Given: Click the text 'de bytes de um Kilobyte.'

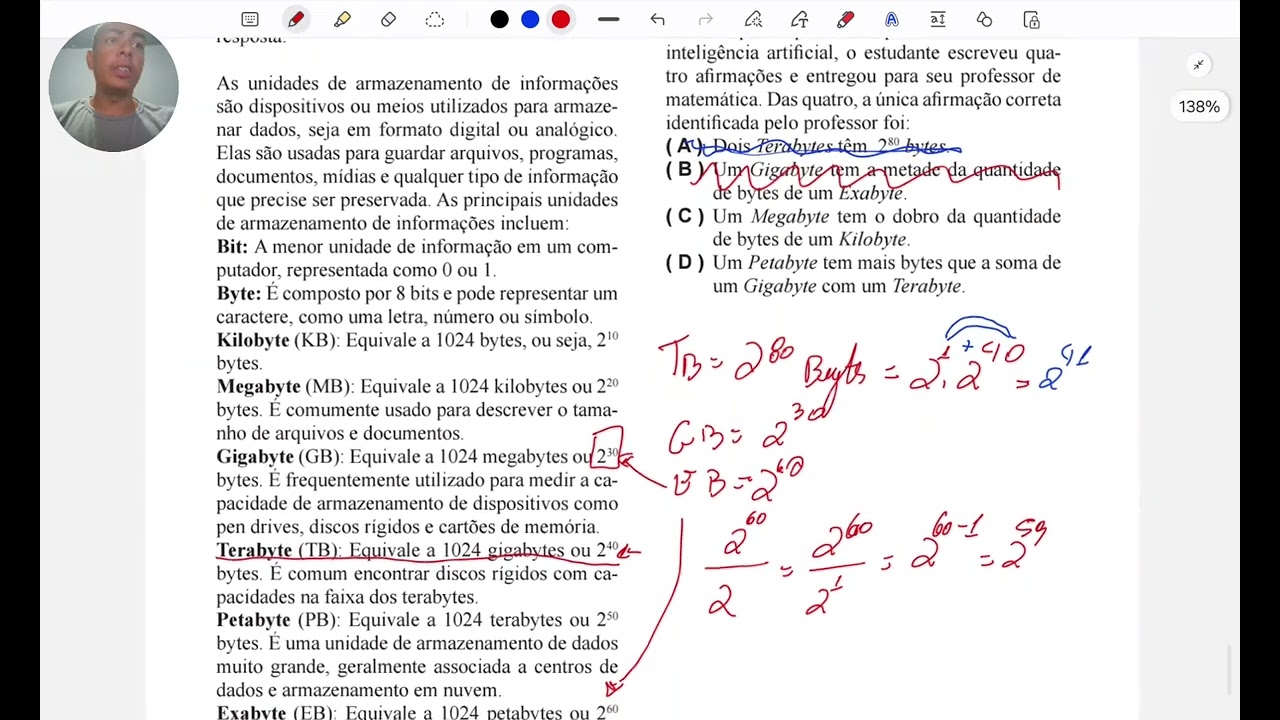Looking at the screenshot, I should 810,240.
